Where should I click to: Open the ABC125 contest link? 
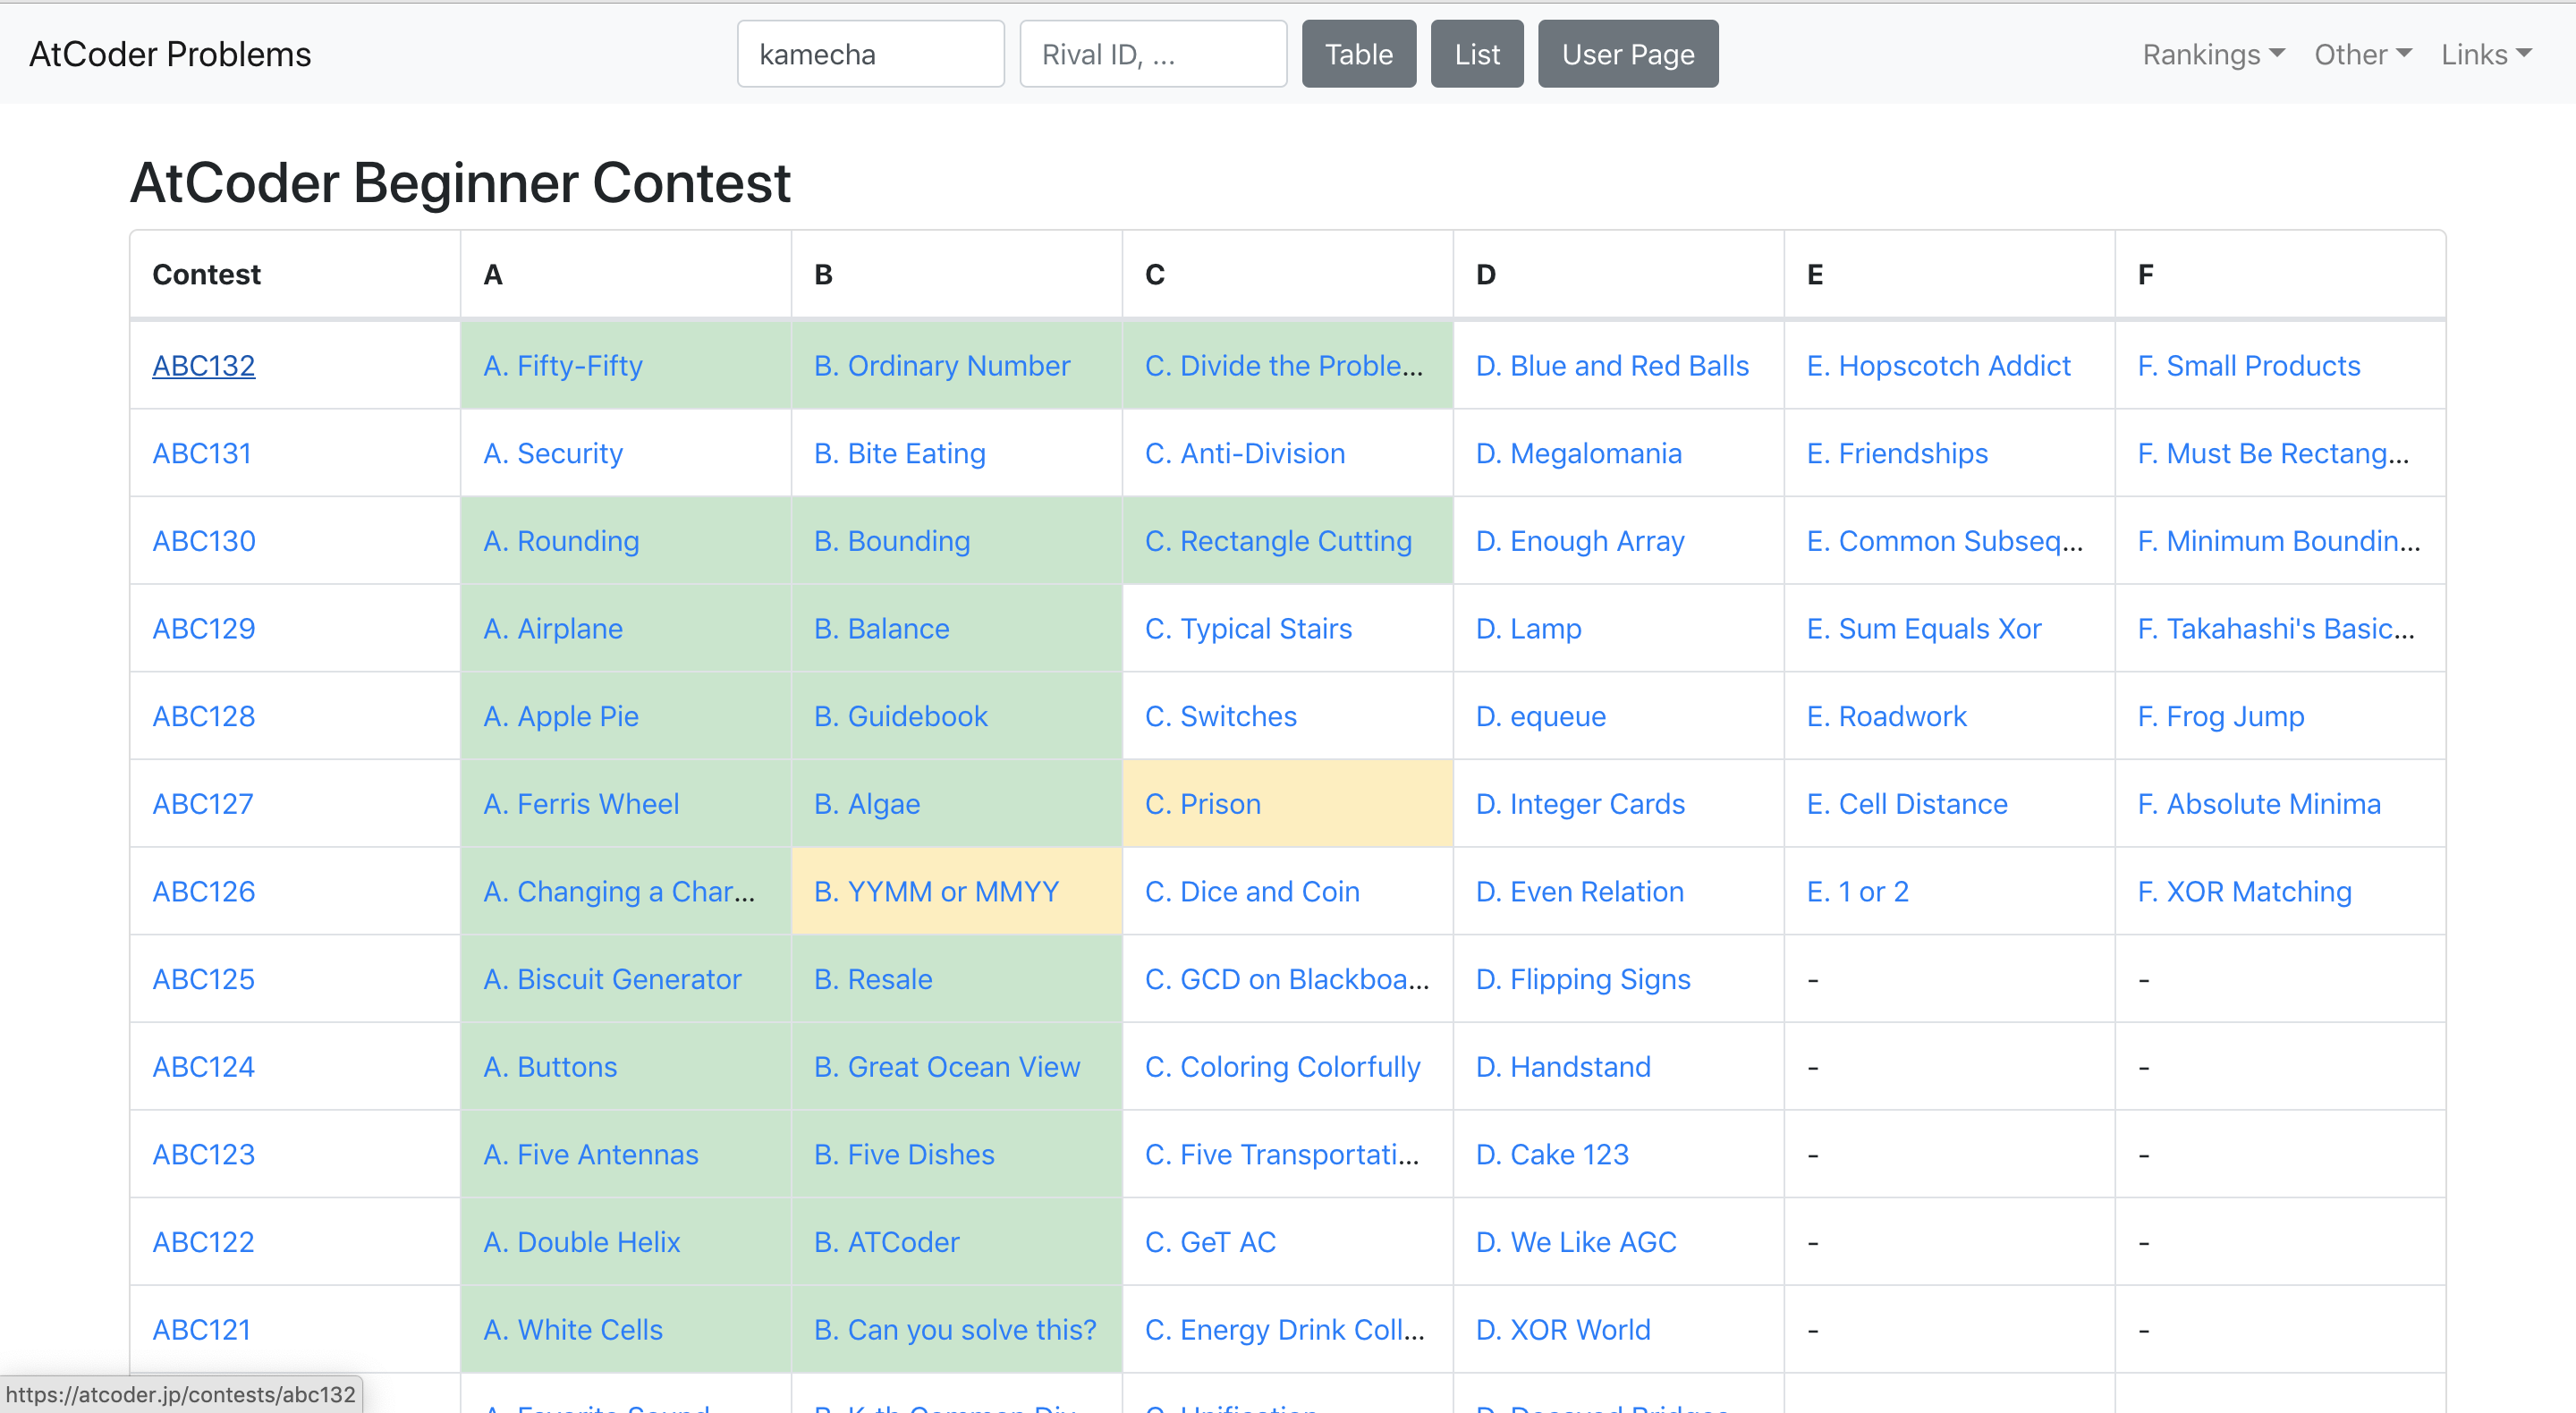[x=203, y=979]
